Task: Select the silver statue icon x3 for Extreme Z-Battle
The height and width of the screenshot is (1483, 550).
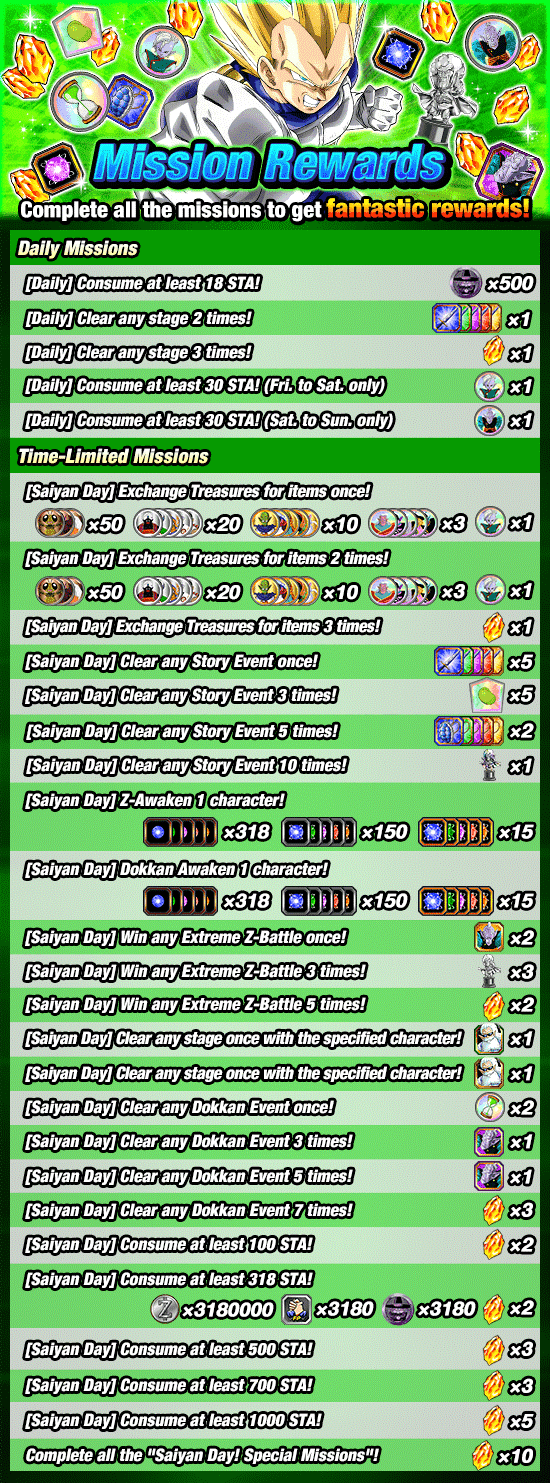Action: 488,971
